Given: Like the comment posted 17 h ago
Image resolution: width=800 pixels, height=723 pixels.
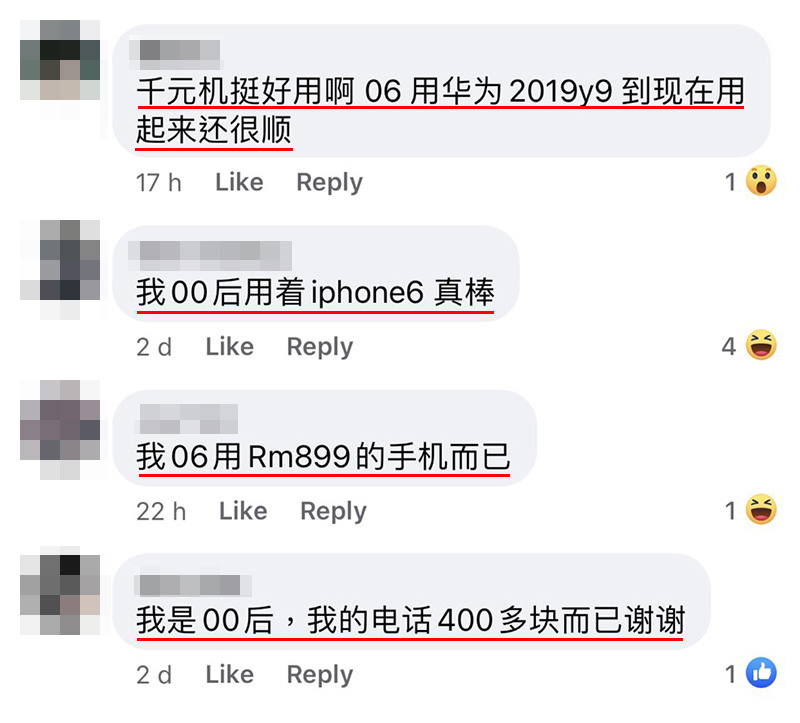Looking at the screenshot, I should (x=239, y=182).
